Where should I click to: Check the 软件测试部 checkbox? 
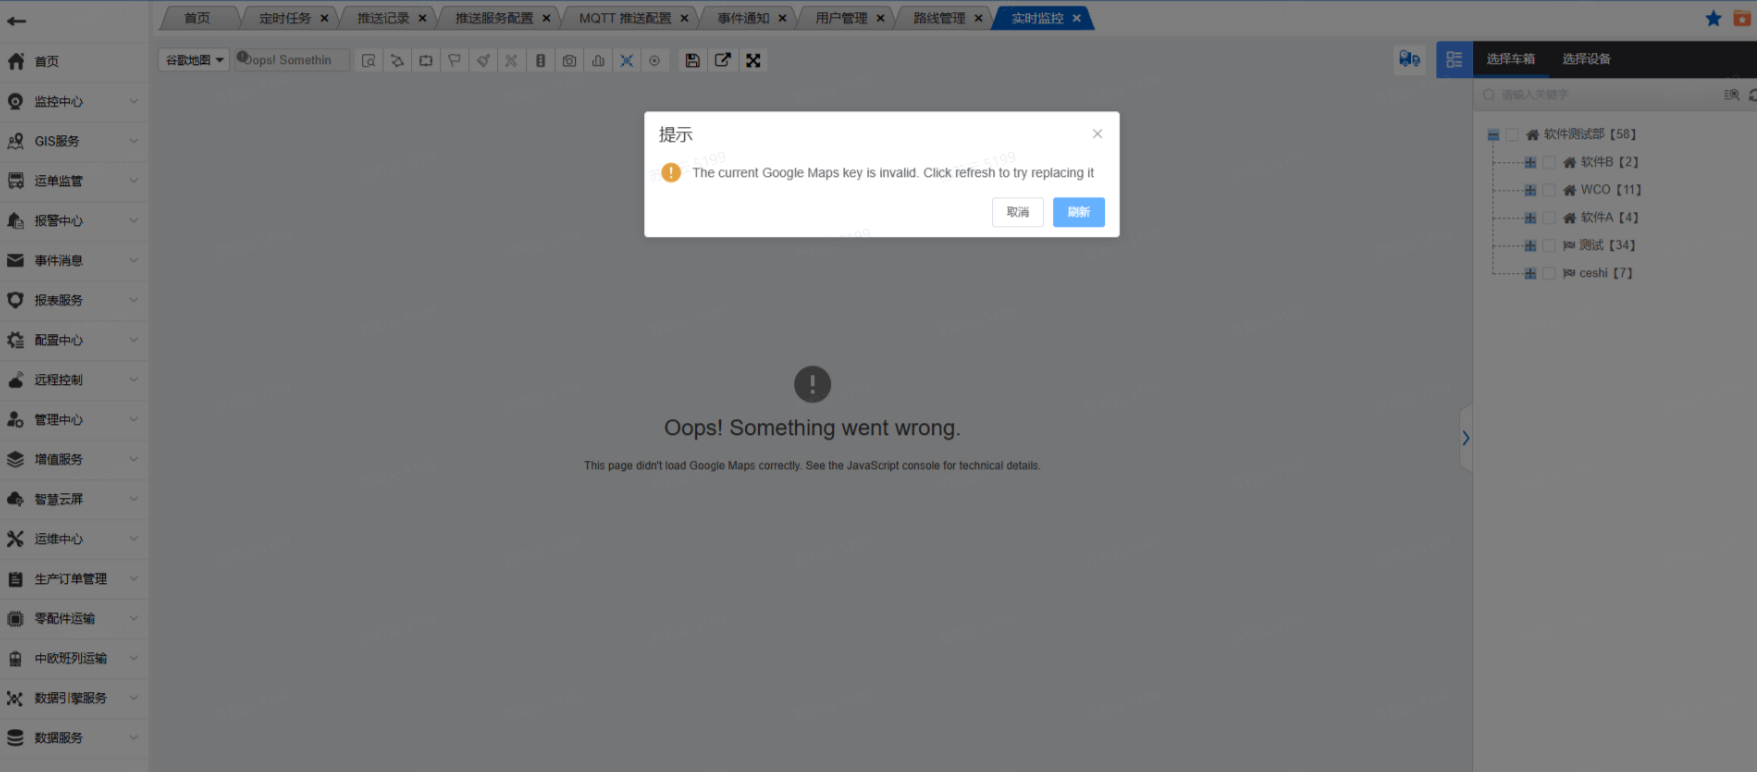coord(1512,135)
